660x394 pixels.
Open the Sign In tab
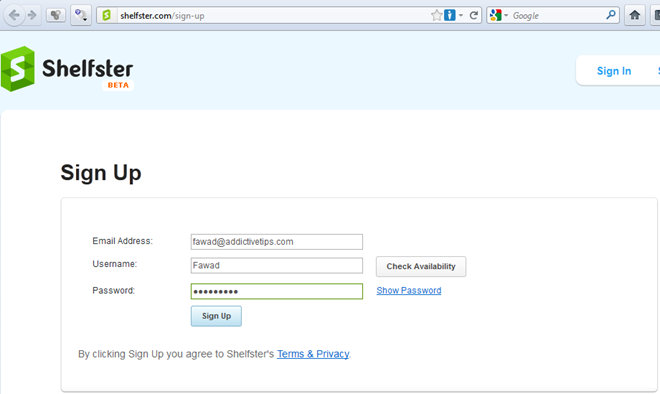[614, 71]
